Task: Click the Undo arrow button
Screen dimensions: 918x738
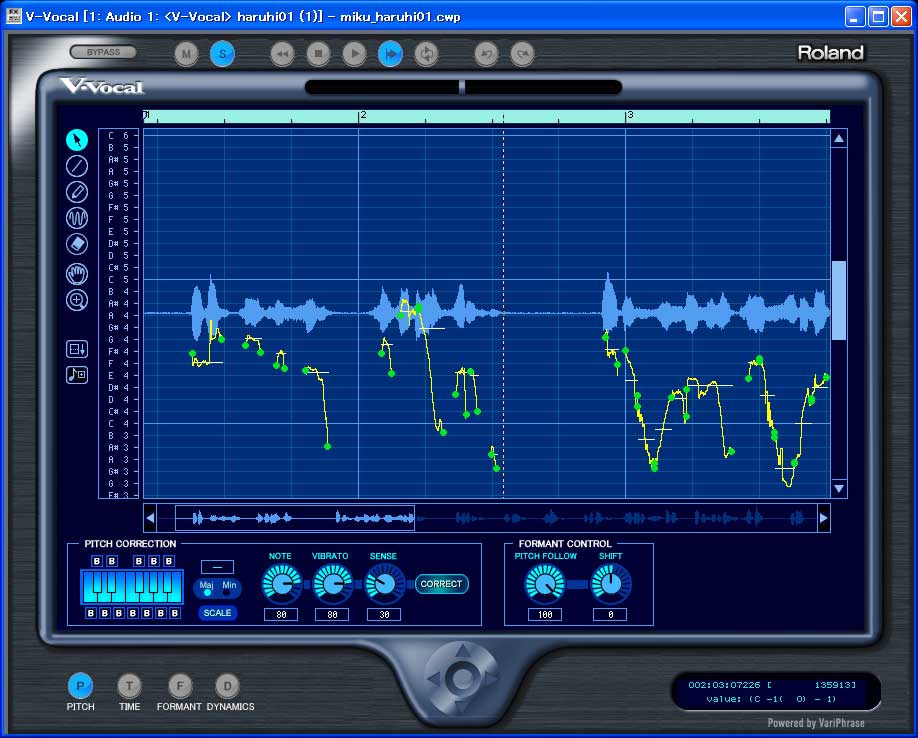Action: (487, 54)
